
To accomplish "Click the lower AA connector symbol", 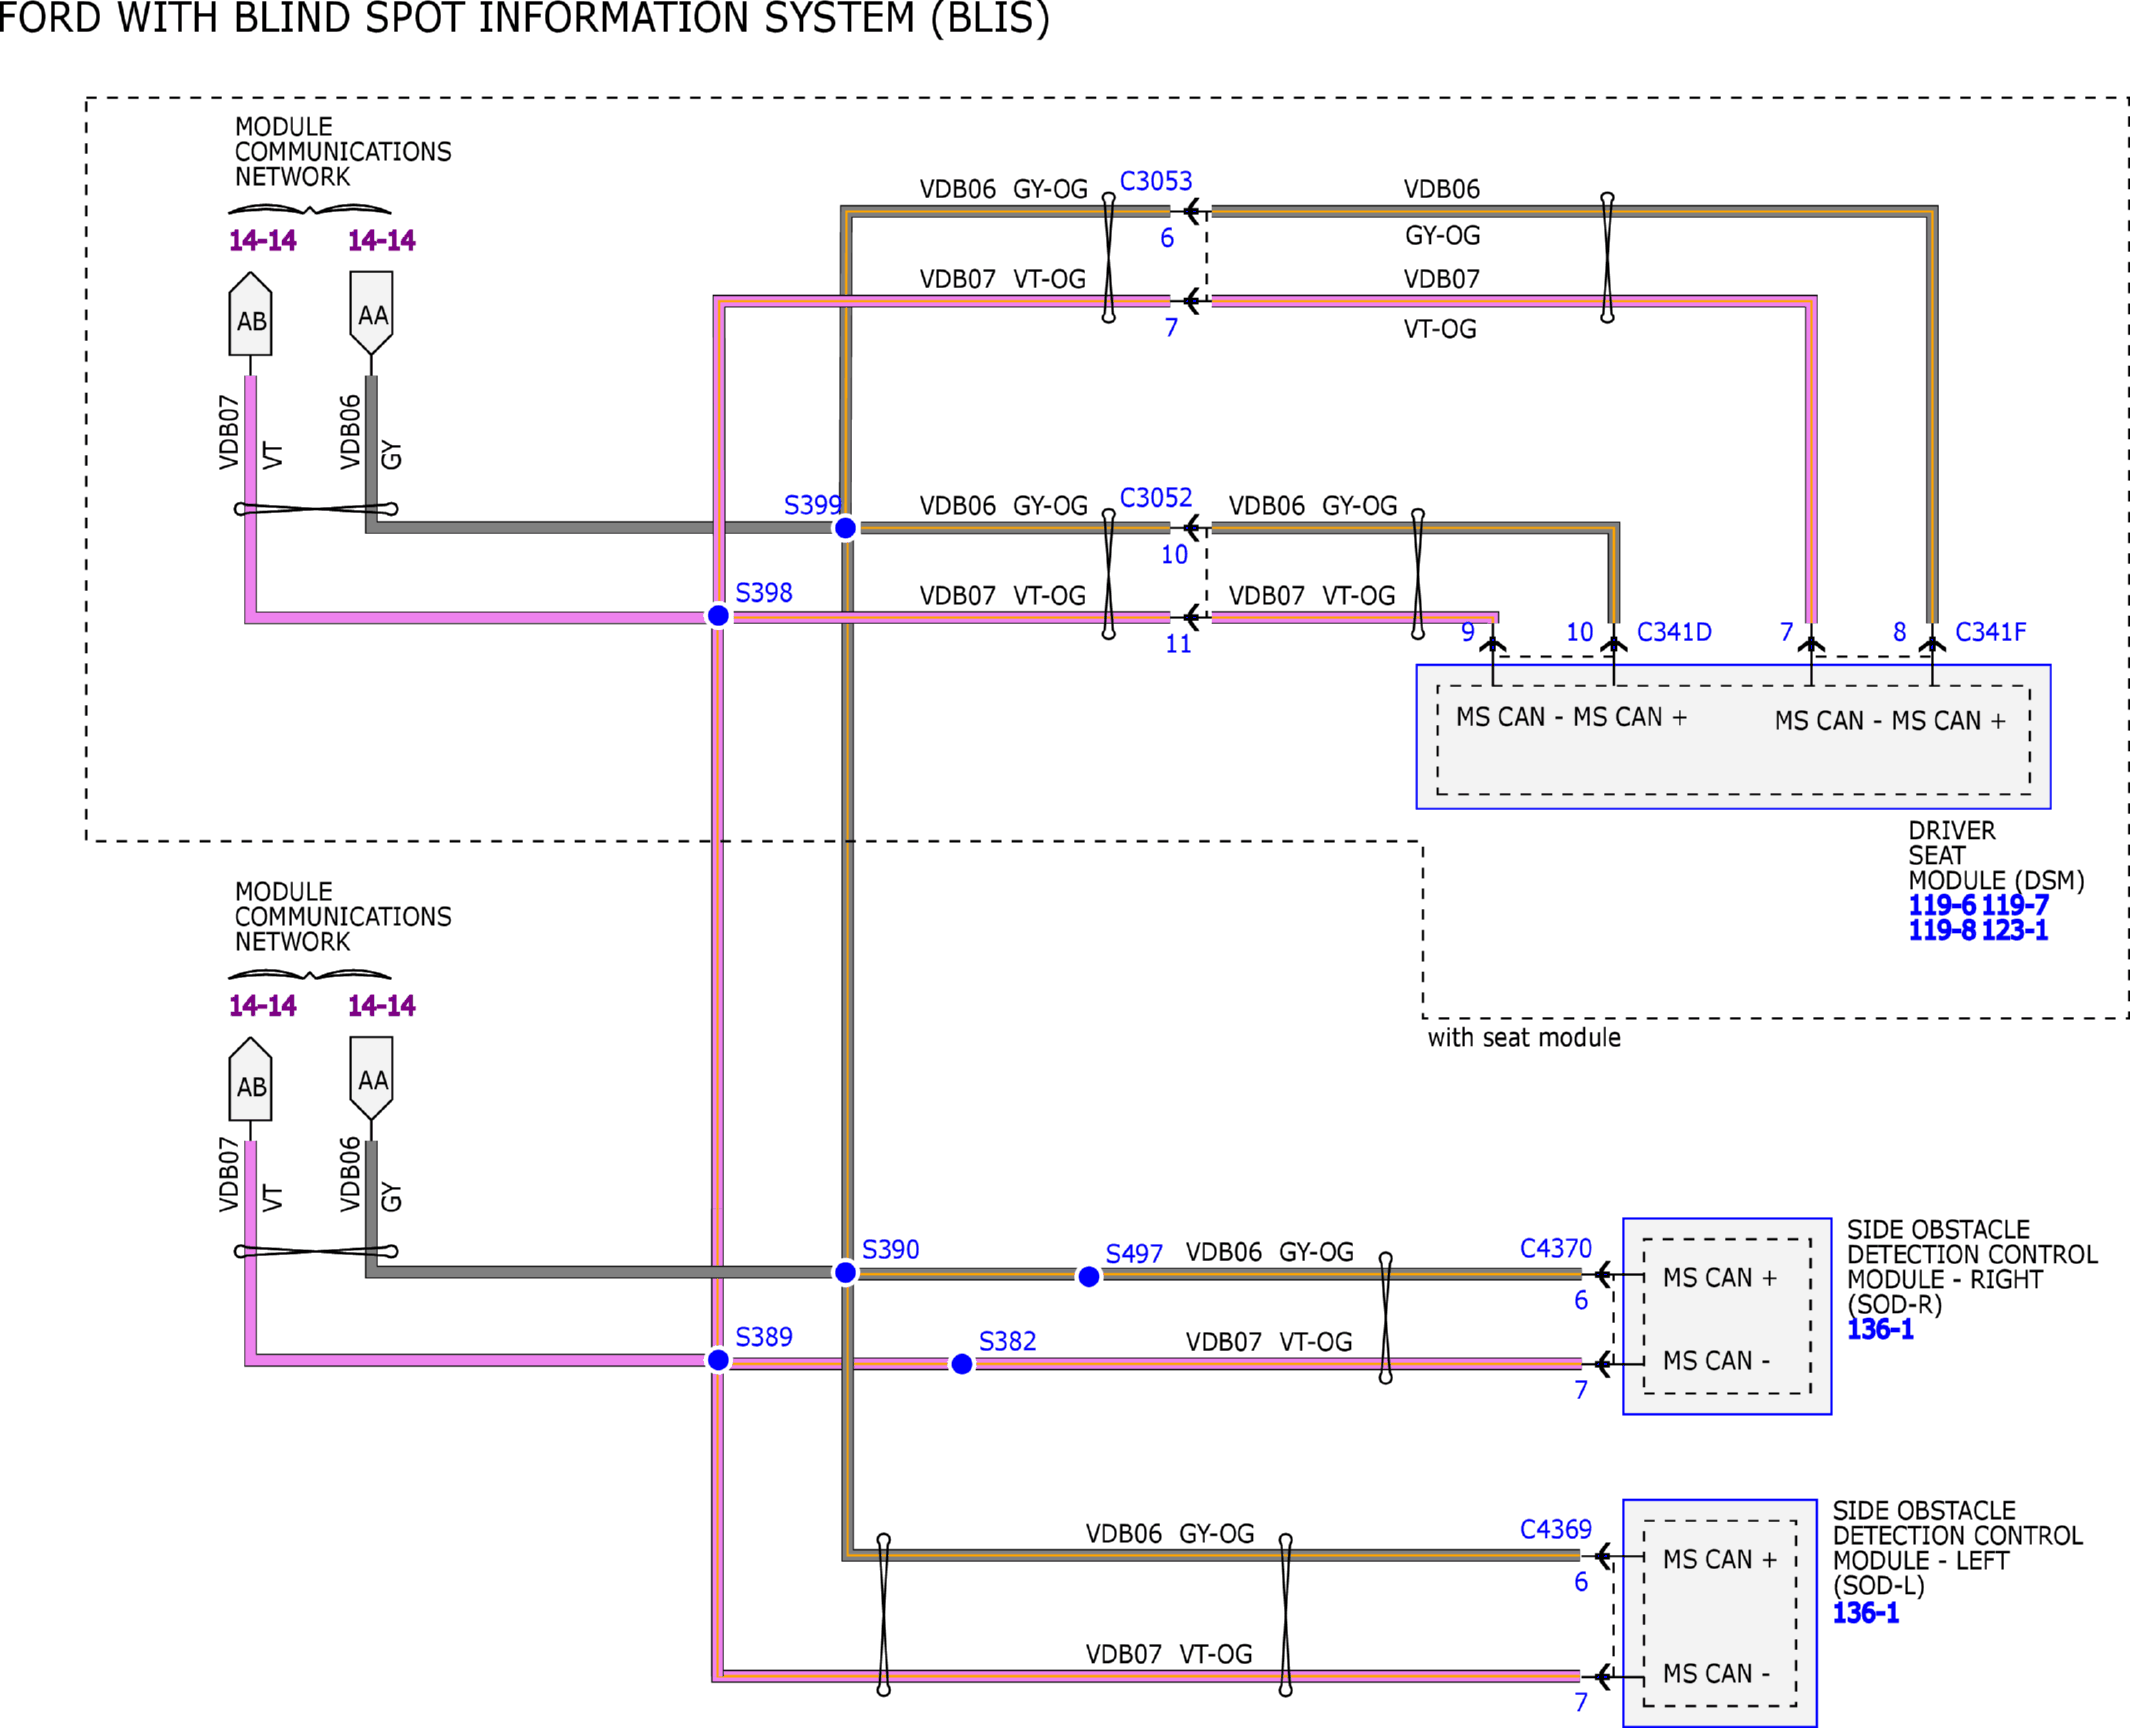I will [371, 1078].
